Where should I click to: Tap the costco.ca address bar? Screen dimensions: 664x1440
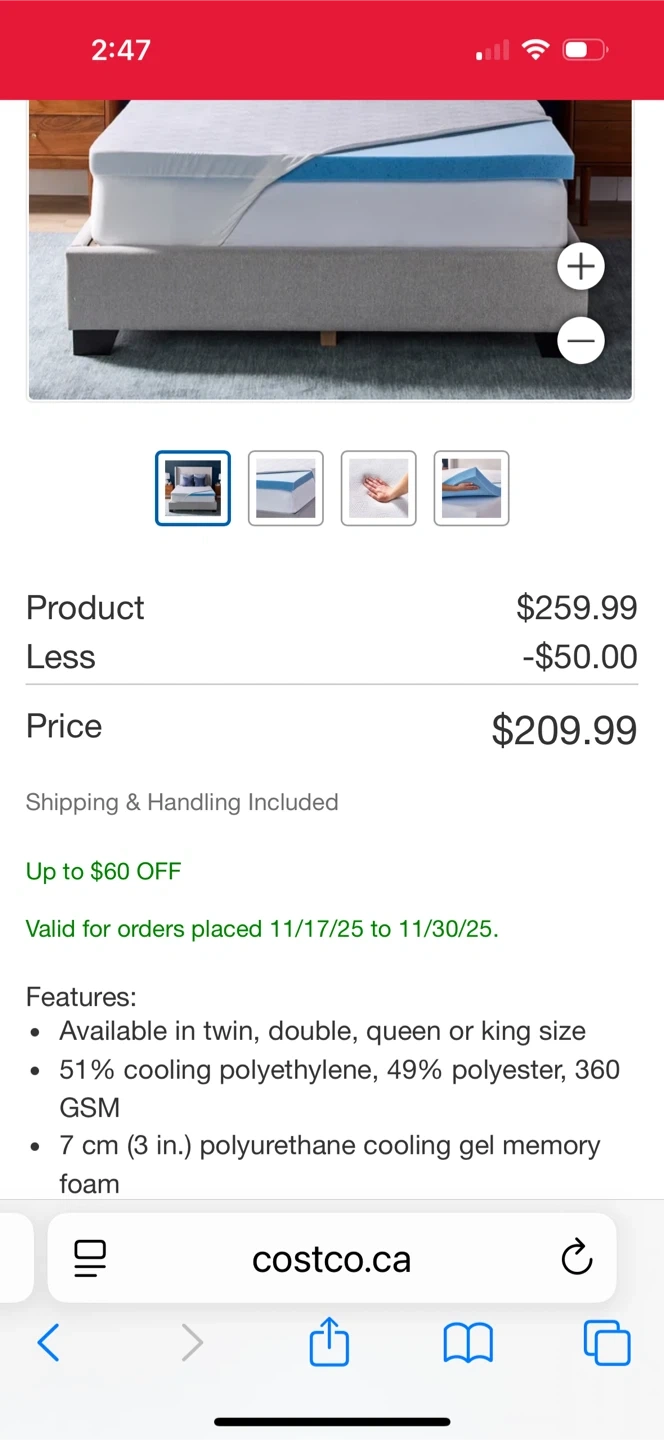tap(331, 1259)
